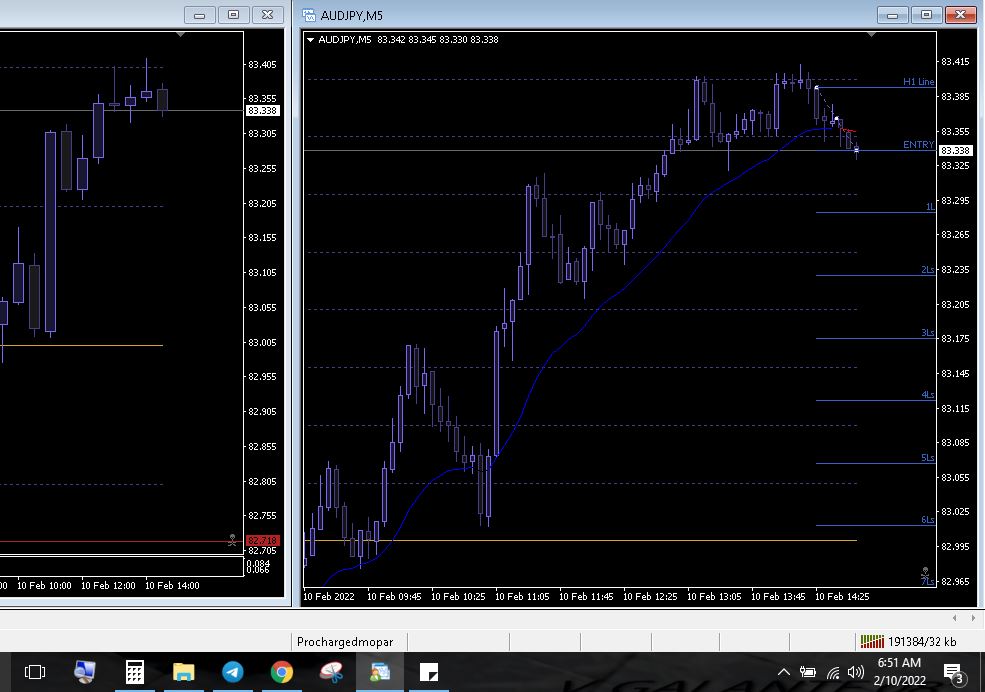Open the AUDJPY,M5 one-click trading arrow
Image resolution: width=985 pixels, height=692 pixels.
(310, 40)
